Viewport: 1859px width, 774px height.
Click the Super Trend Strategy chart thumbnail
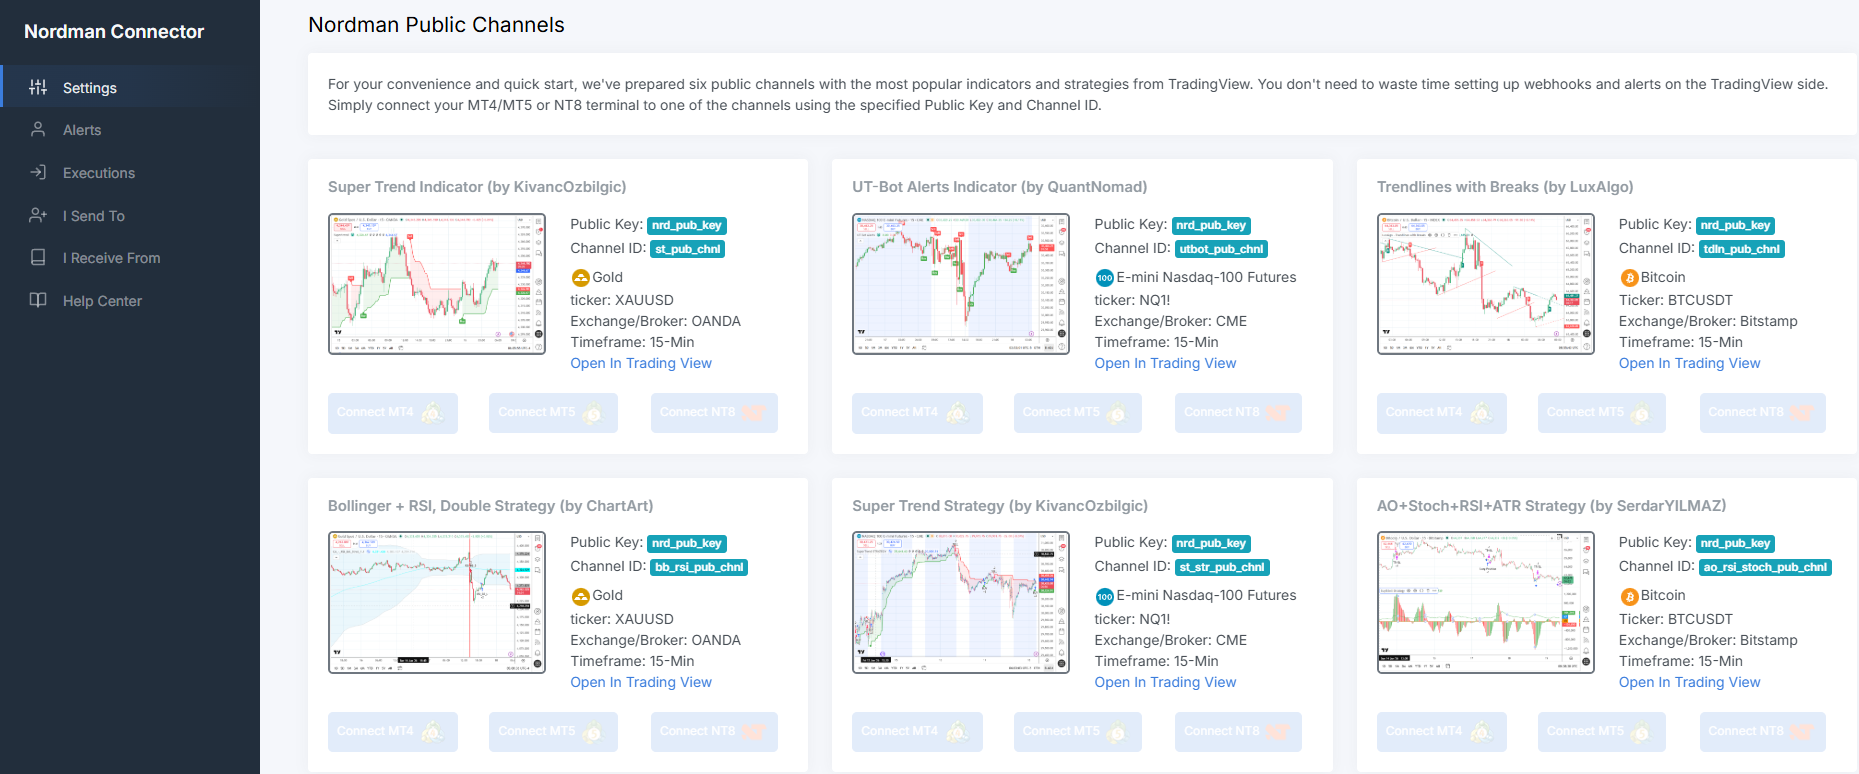click(x=961, y=602)
